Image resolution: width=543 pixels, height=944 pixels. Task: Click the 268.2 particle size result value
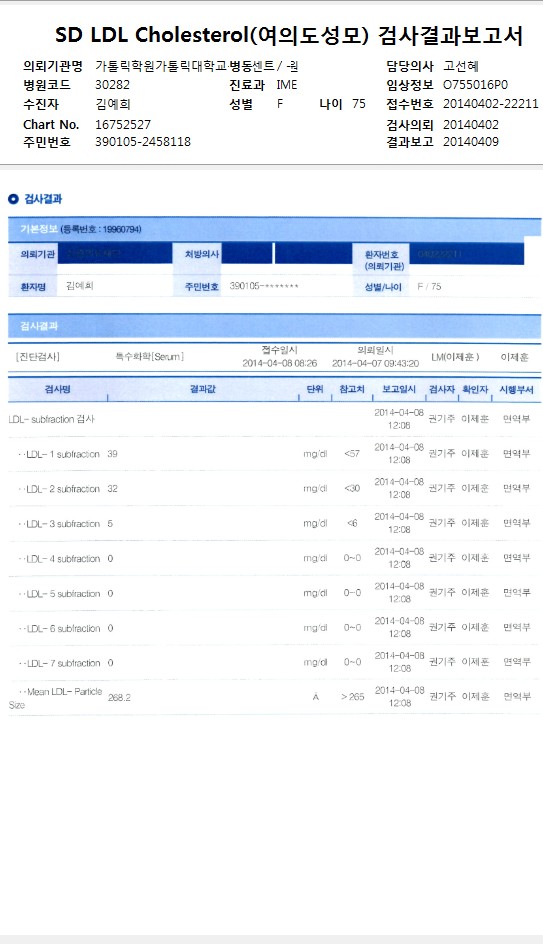tap(119, 698)
